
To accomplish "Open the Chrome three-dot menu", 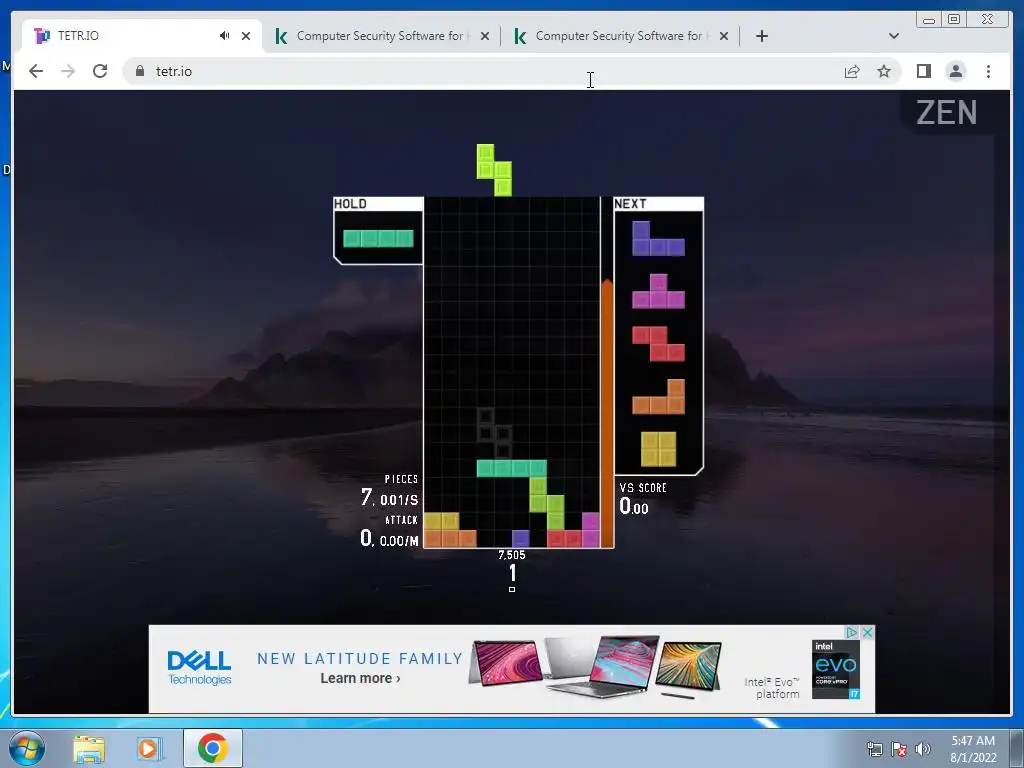I will click(988, 71).
